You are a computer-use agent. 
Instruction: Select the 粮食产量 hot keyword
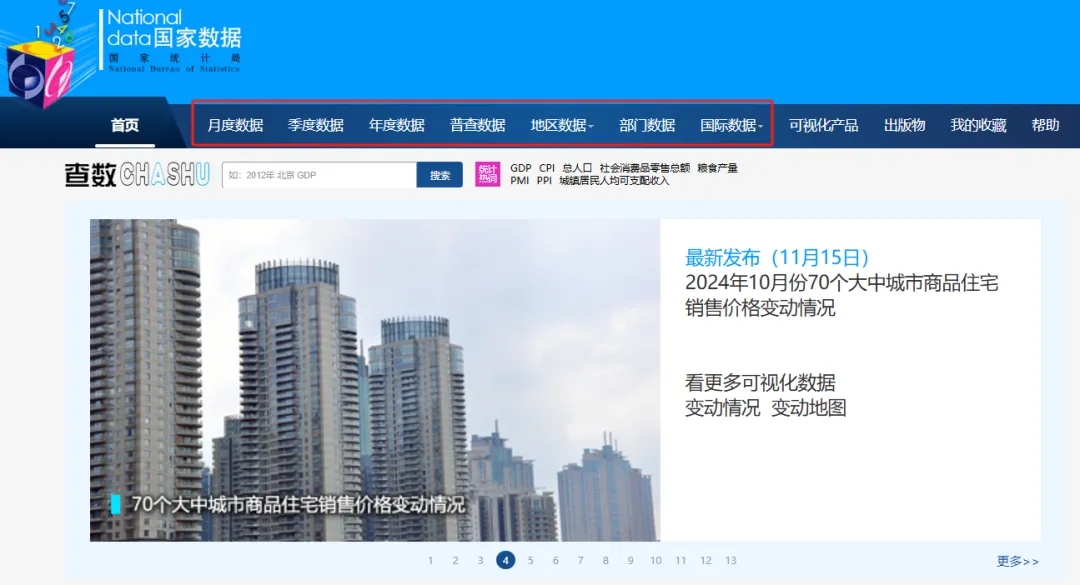[717, 168]
